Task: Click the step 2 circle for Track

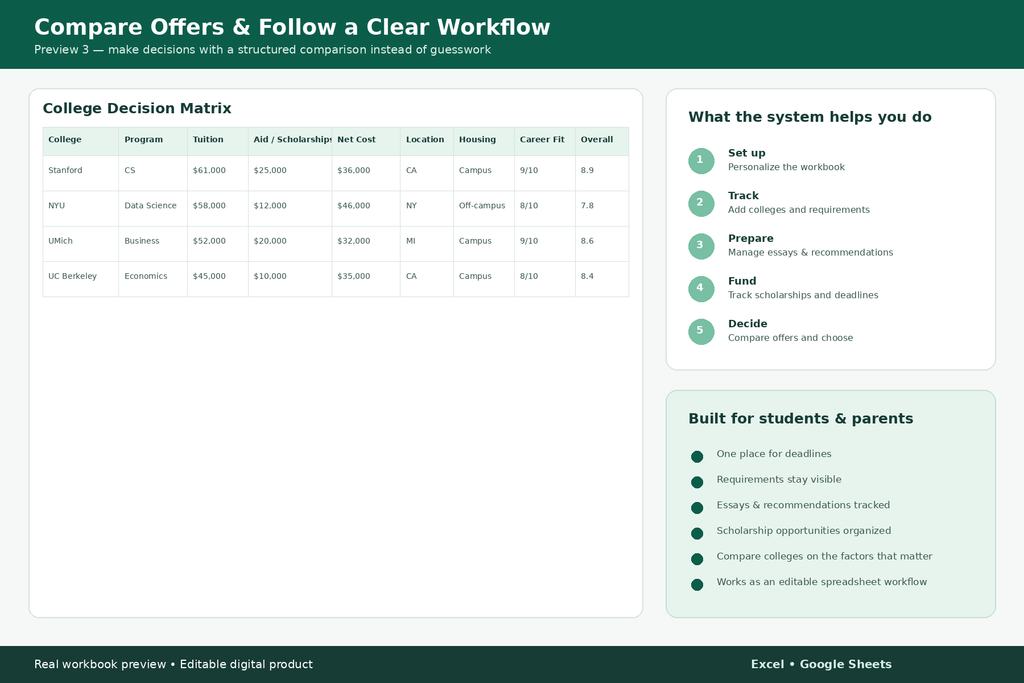Action: pyautogui.click(x=701, y=203)
